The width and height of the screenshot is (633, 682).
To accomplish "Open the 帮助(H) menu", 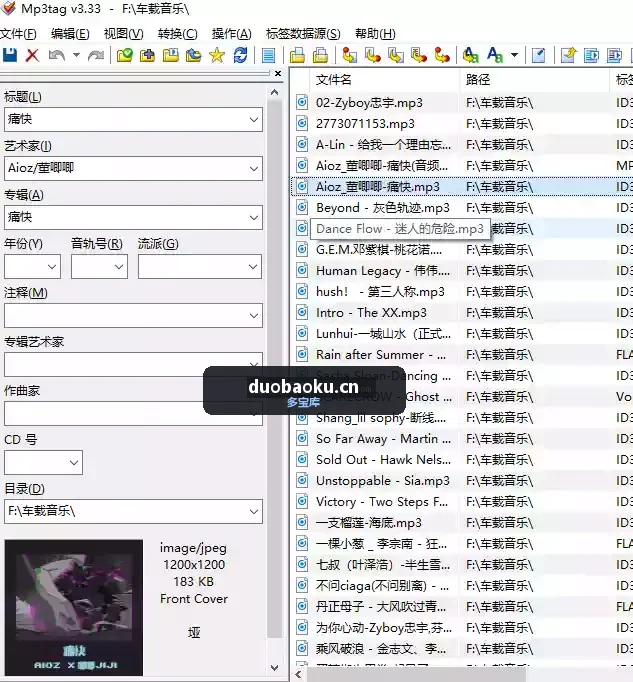I will pos(375,33).
